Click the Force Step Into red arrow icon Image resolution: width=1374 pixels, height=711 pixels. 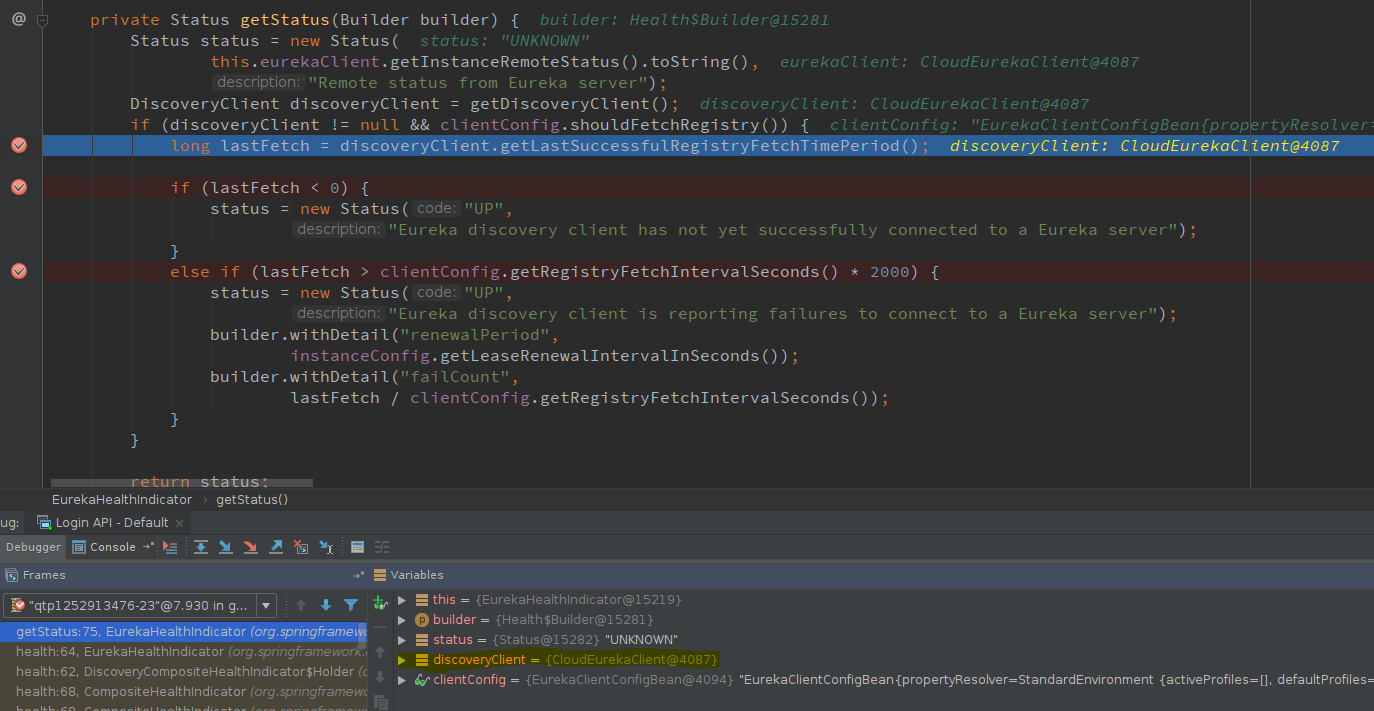[249, 547]
